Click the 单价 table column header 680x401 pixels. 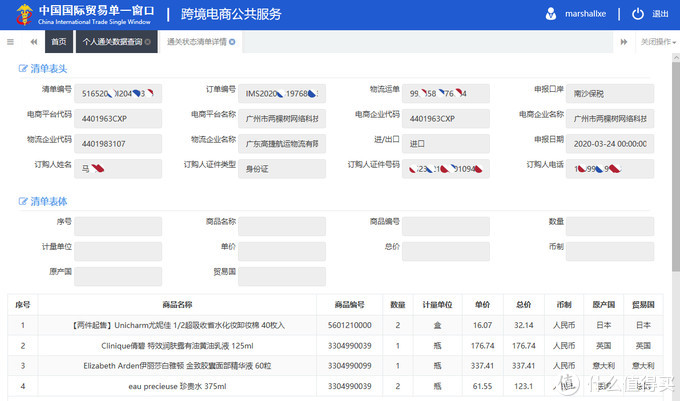(482, 304)
